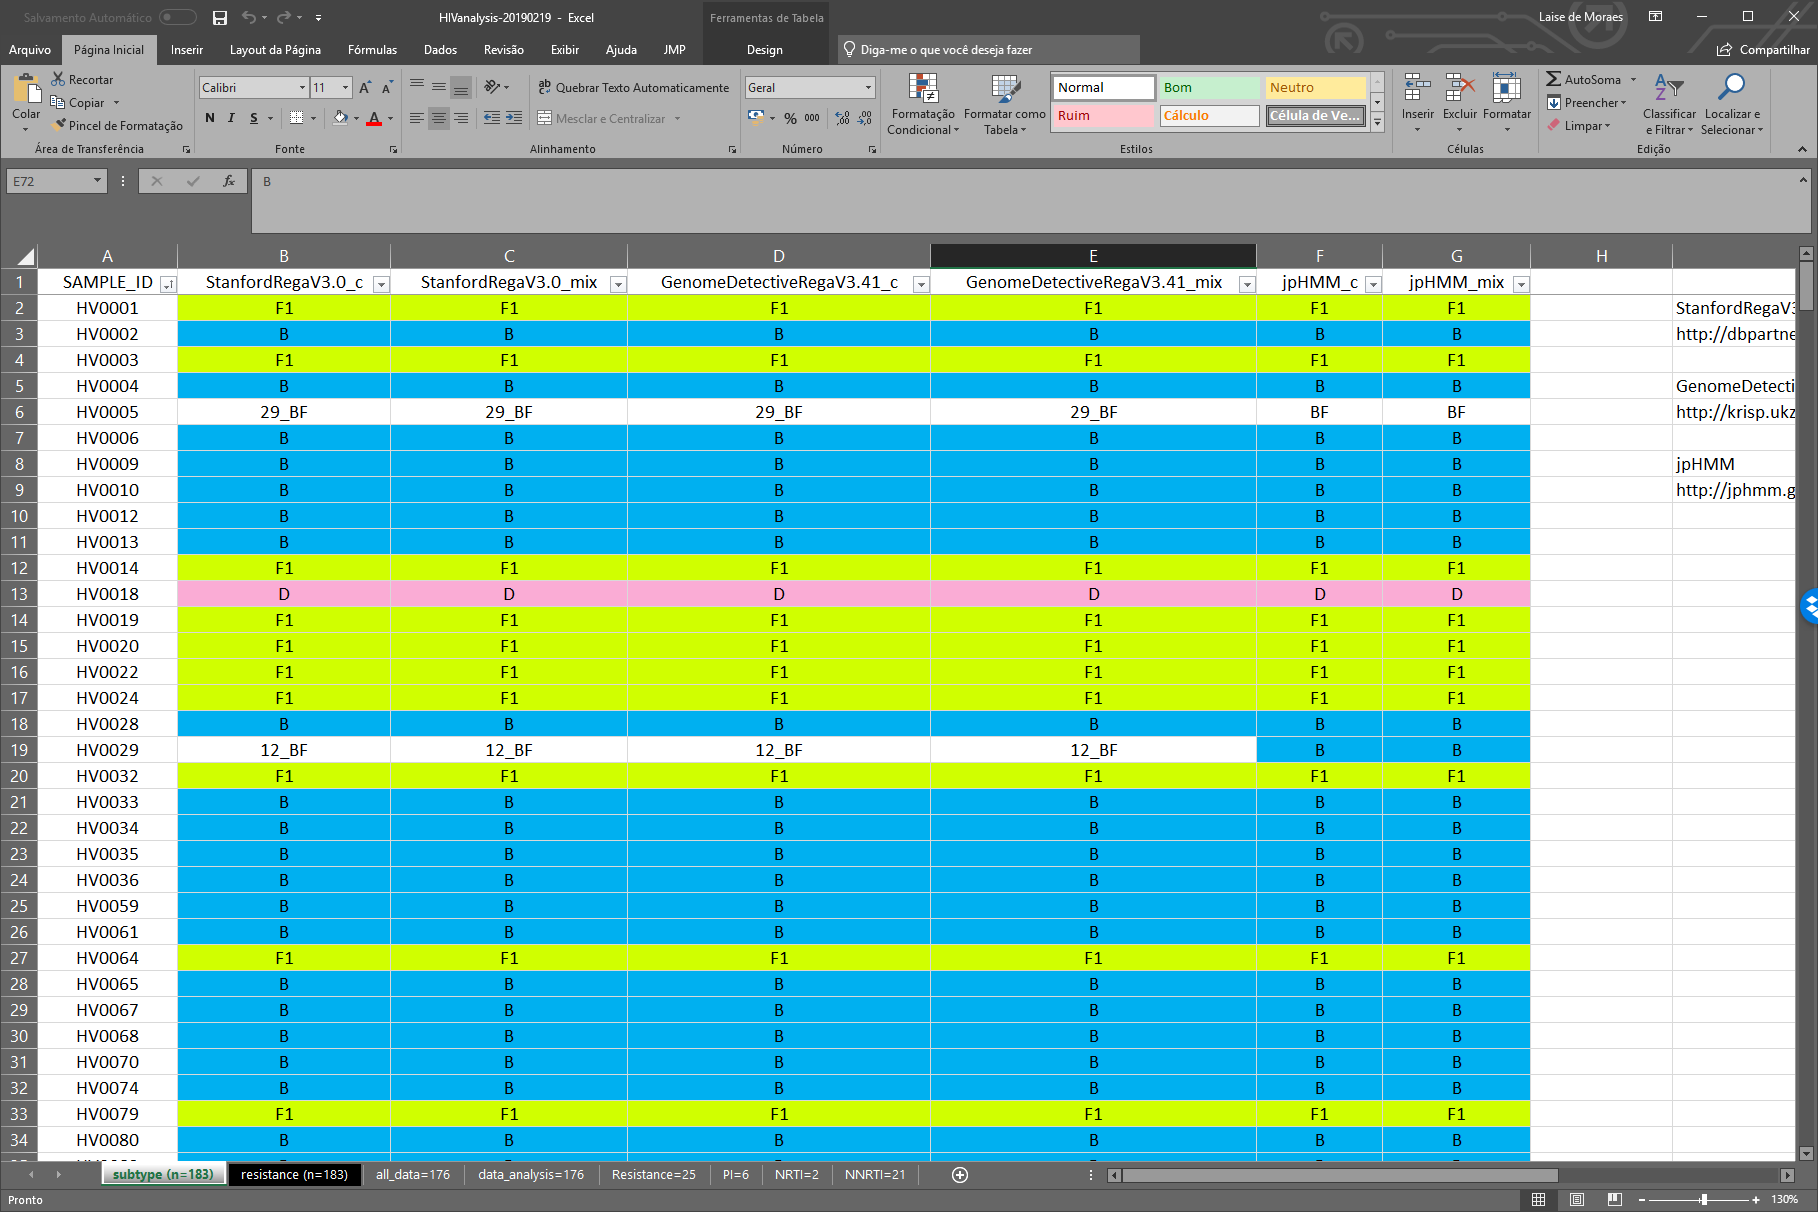Open the Geral number format dropdown
The width and height of the screenshot is (1818, 1212).
[868, 88]
